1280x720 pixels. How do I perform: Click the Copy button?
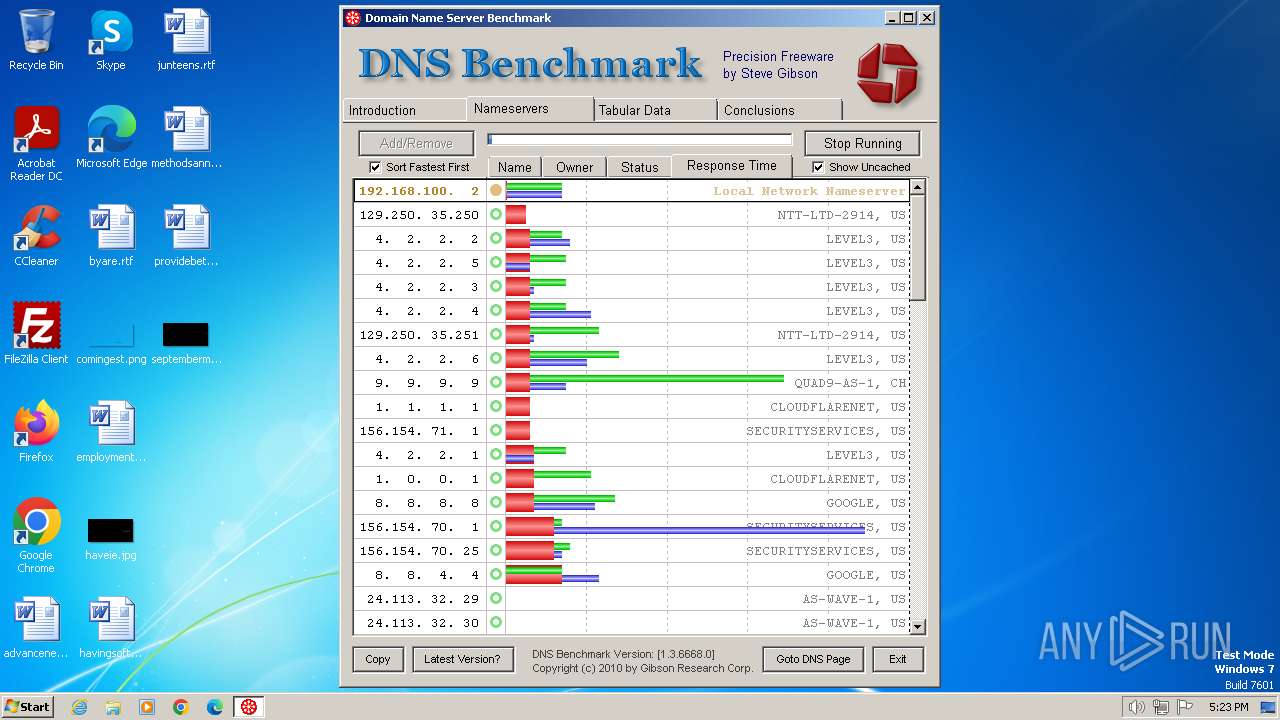pos(378,659)
